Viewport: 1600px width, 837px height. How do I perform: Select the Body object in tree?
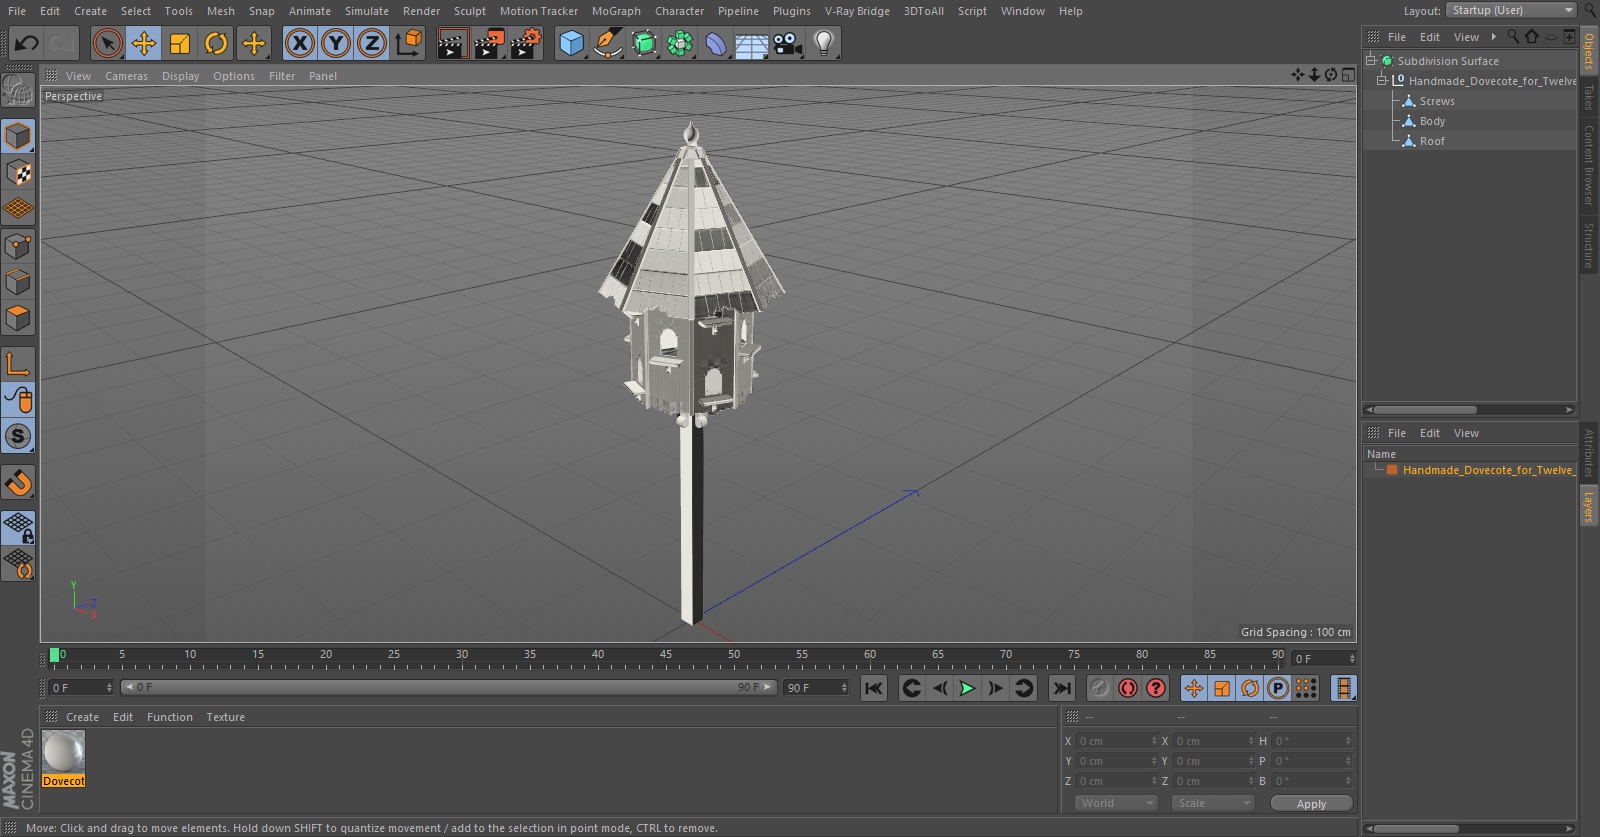pyautogui.click(x=1432, y=121)
